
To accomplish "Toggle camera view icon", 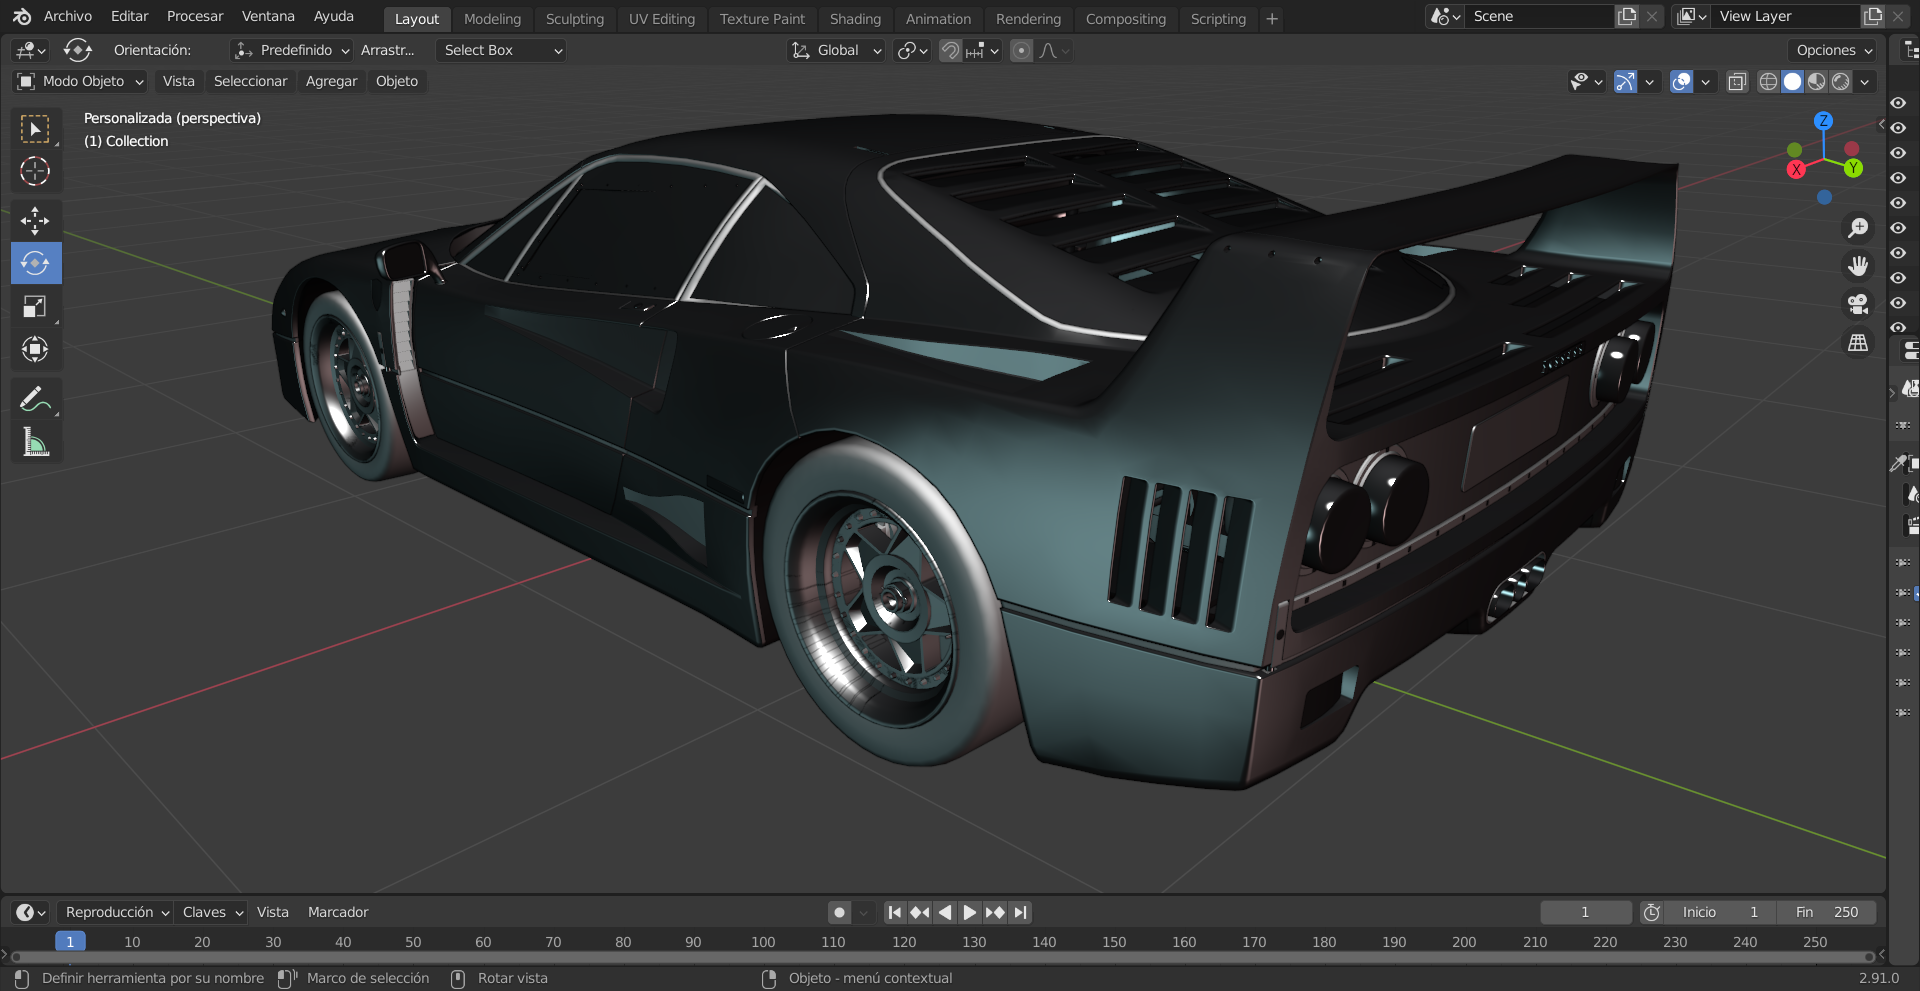I will pyautogui.click(x=1858, y=304).
